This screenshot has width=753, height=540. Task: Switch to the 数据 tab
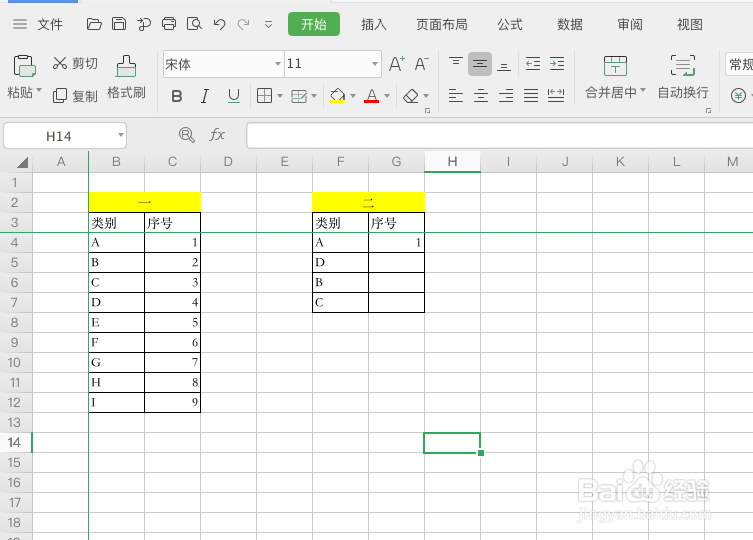tap(570, 24)
